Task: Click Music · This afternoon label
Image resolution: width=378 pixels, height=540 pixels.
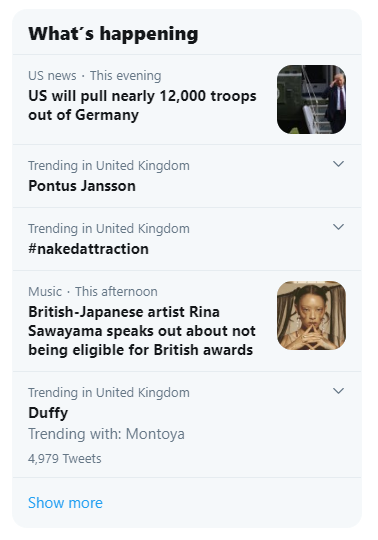Action: click(x=93, y=292)
